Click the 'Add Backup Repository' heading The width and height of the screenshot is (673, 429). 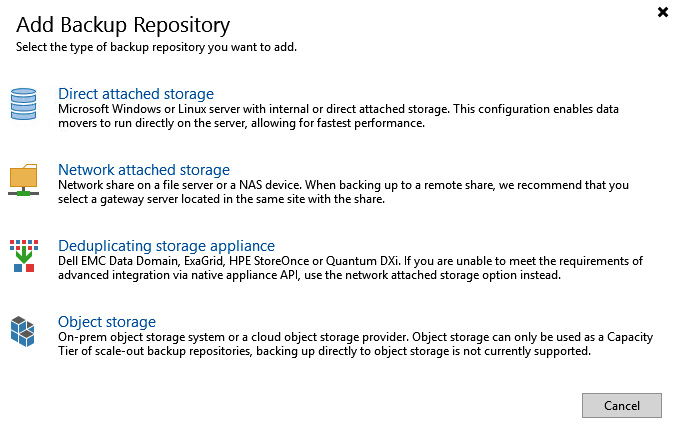[123, 25]
